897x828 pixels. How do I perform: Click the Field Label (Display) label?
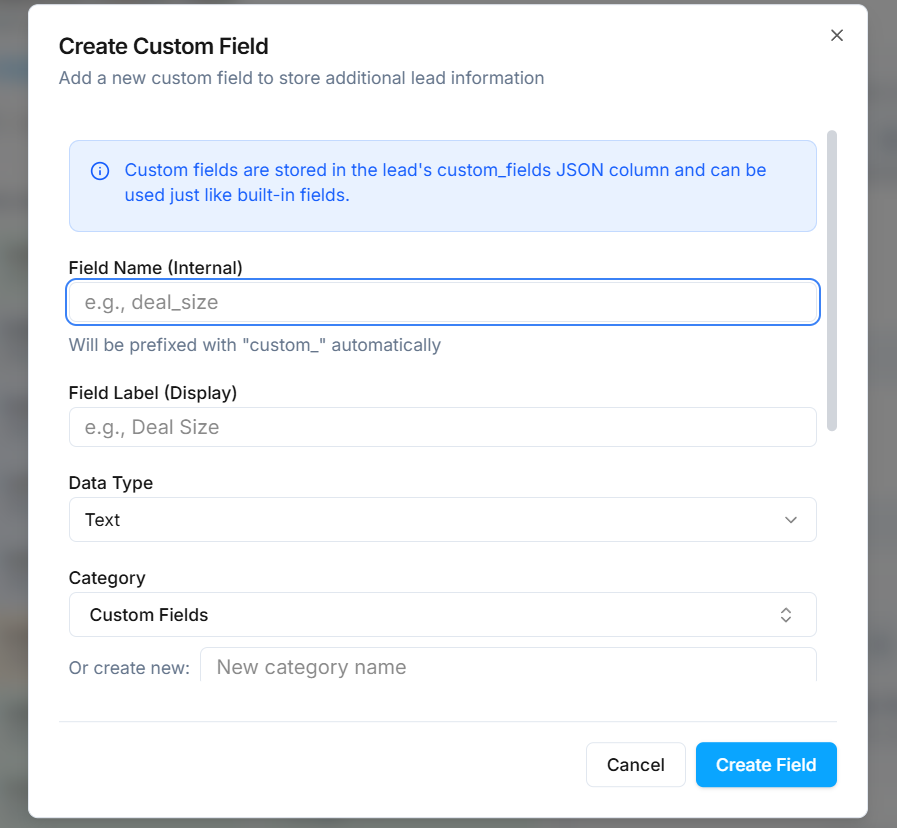152,393
